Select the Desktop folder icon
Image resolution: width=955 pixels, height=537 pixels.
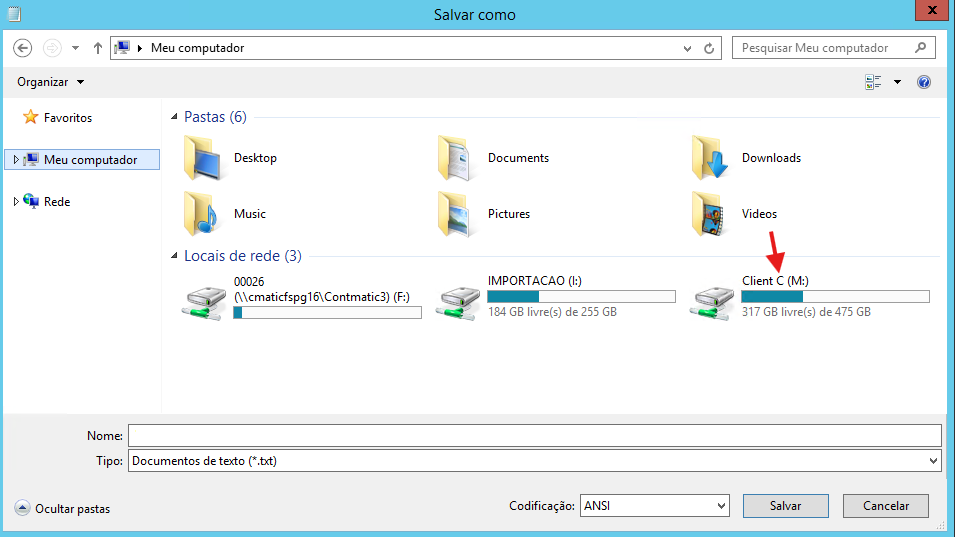[x=202, y=158]
